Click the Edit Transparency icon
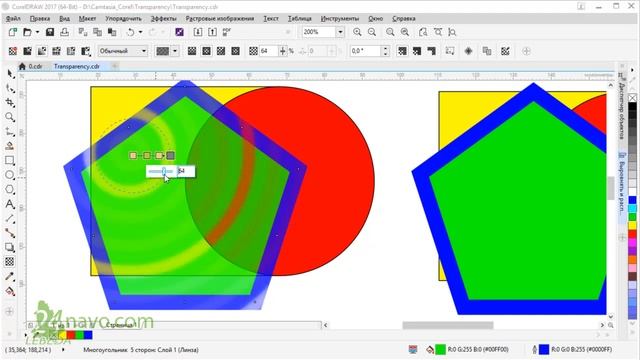Viewport: 640px width, 360px height. (x=505, y=51)
